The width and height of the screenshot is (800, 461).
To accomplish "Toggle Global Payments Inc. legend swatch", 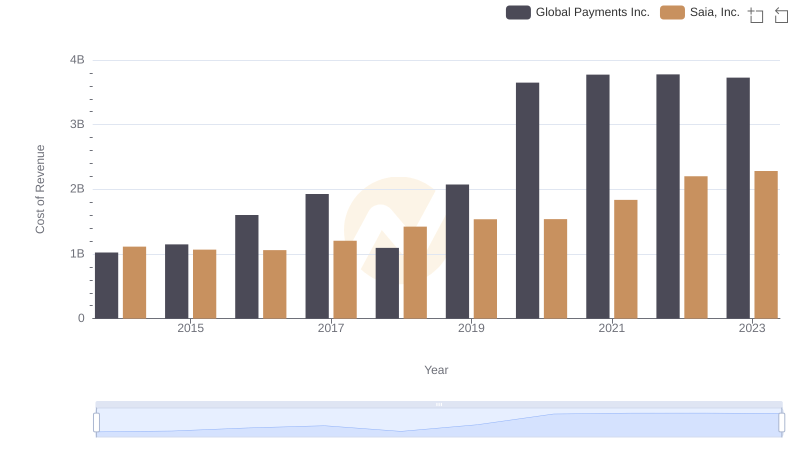I will point(518,12).
